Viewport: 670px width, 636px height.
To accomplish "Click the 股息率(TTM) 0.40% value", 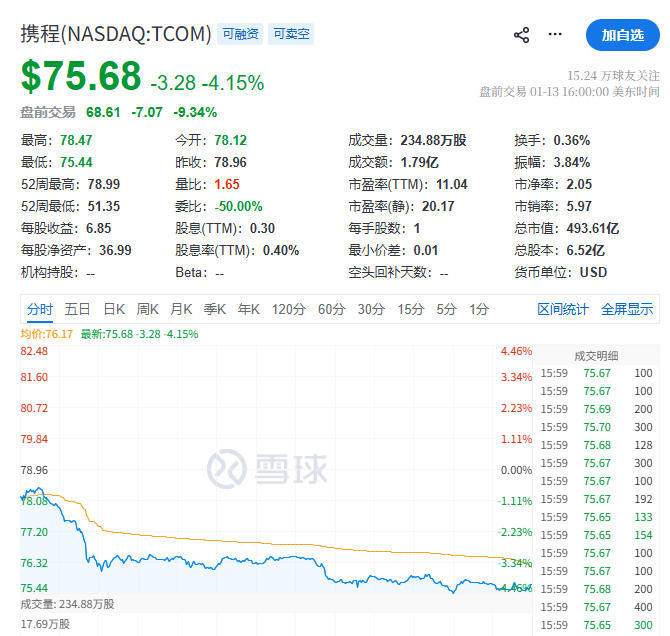I will pyautogui.click(x=281, y=250).
